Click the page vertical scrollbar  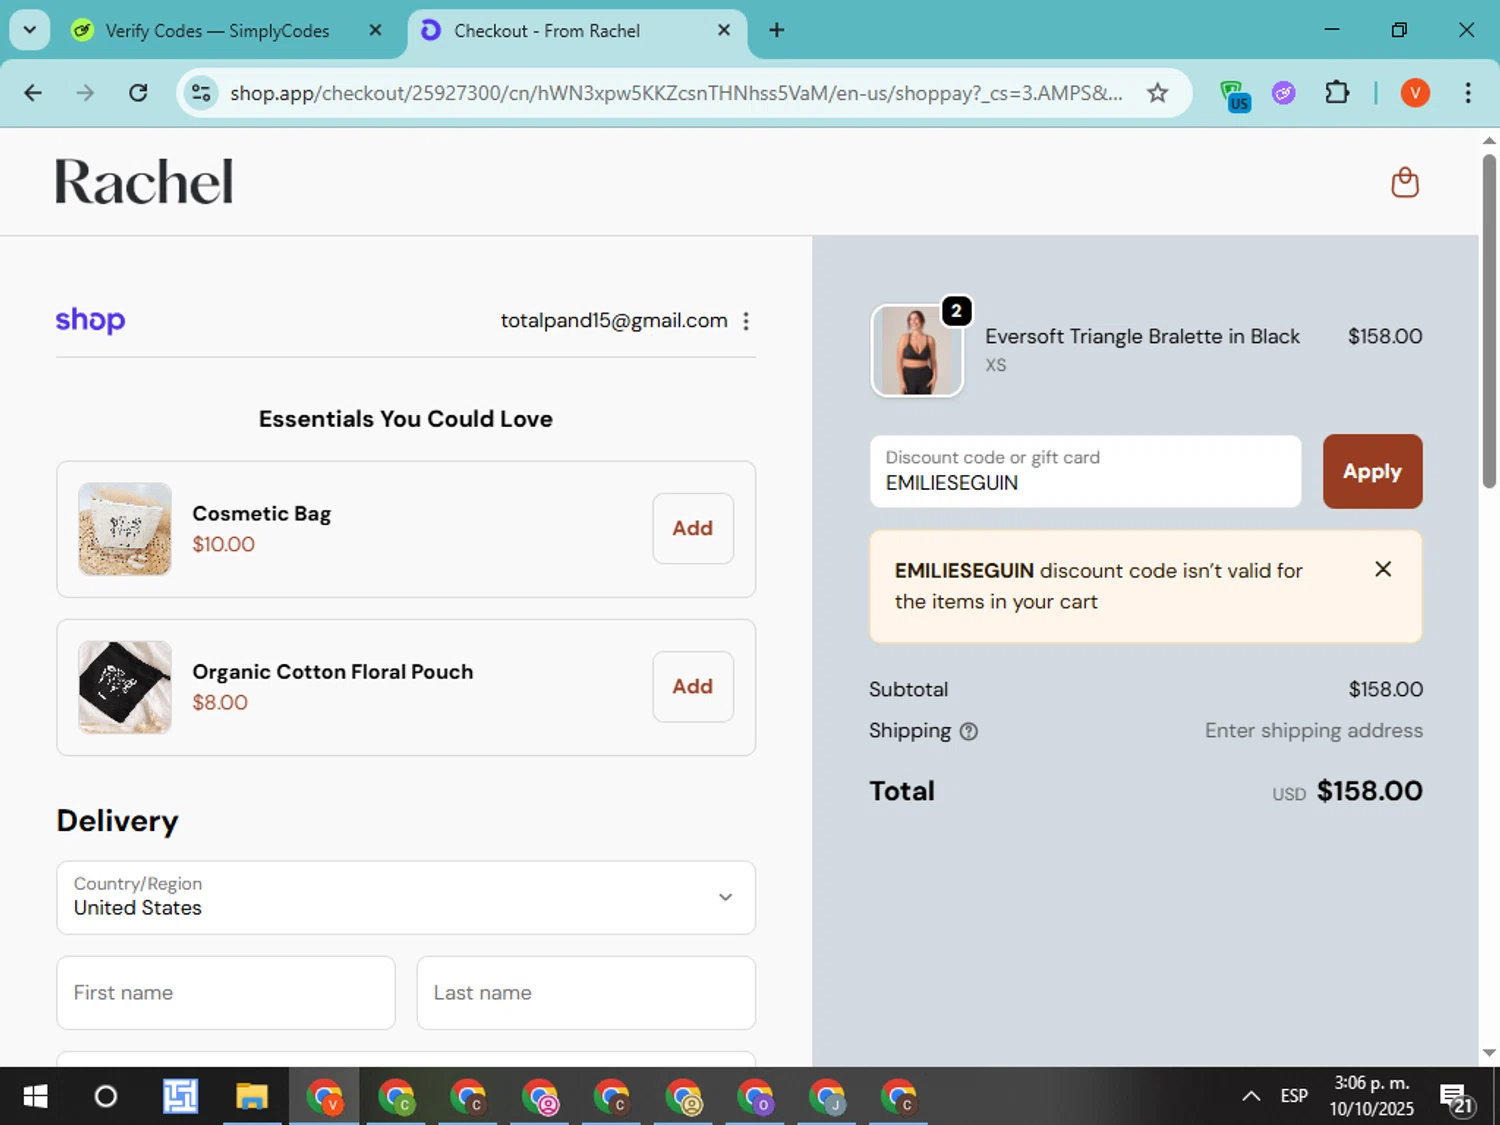(x=1489, y=320)
